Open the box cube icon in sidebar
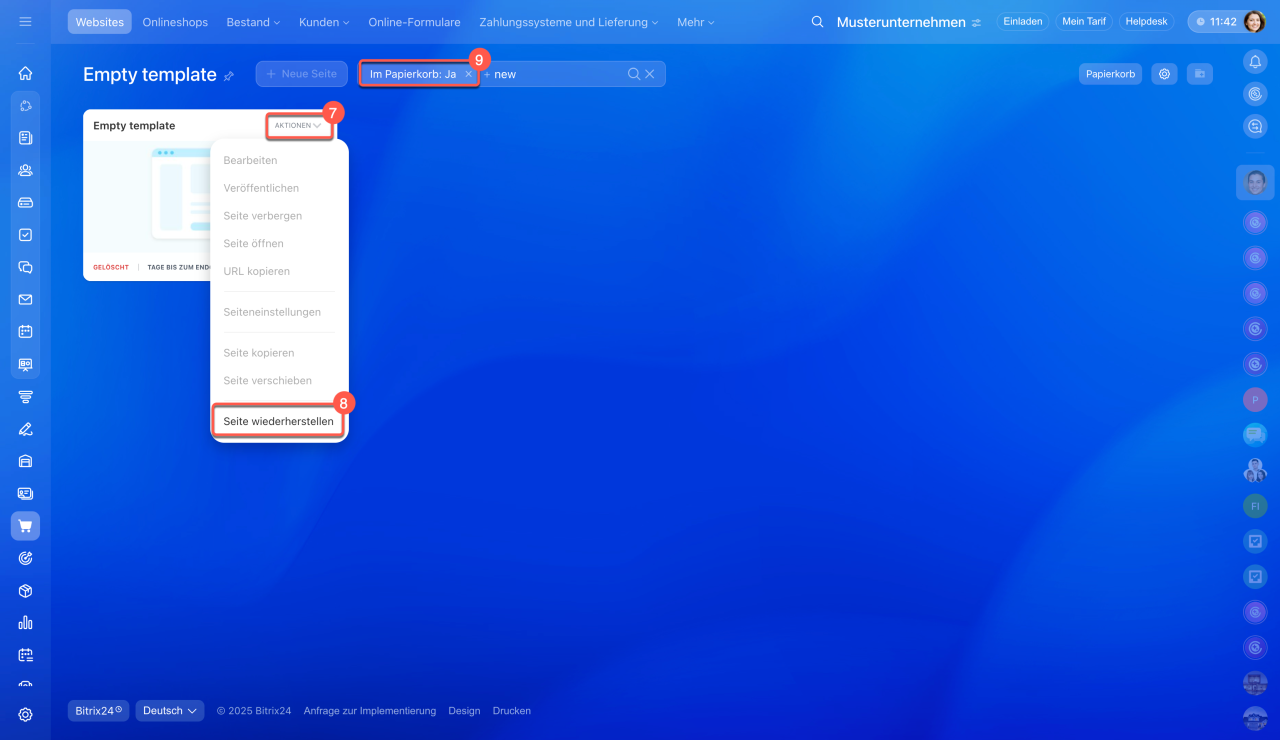Viewport: 1280px width, 740px height. point(25,591)
